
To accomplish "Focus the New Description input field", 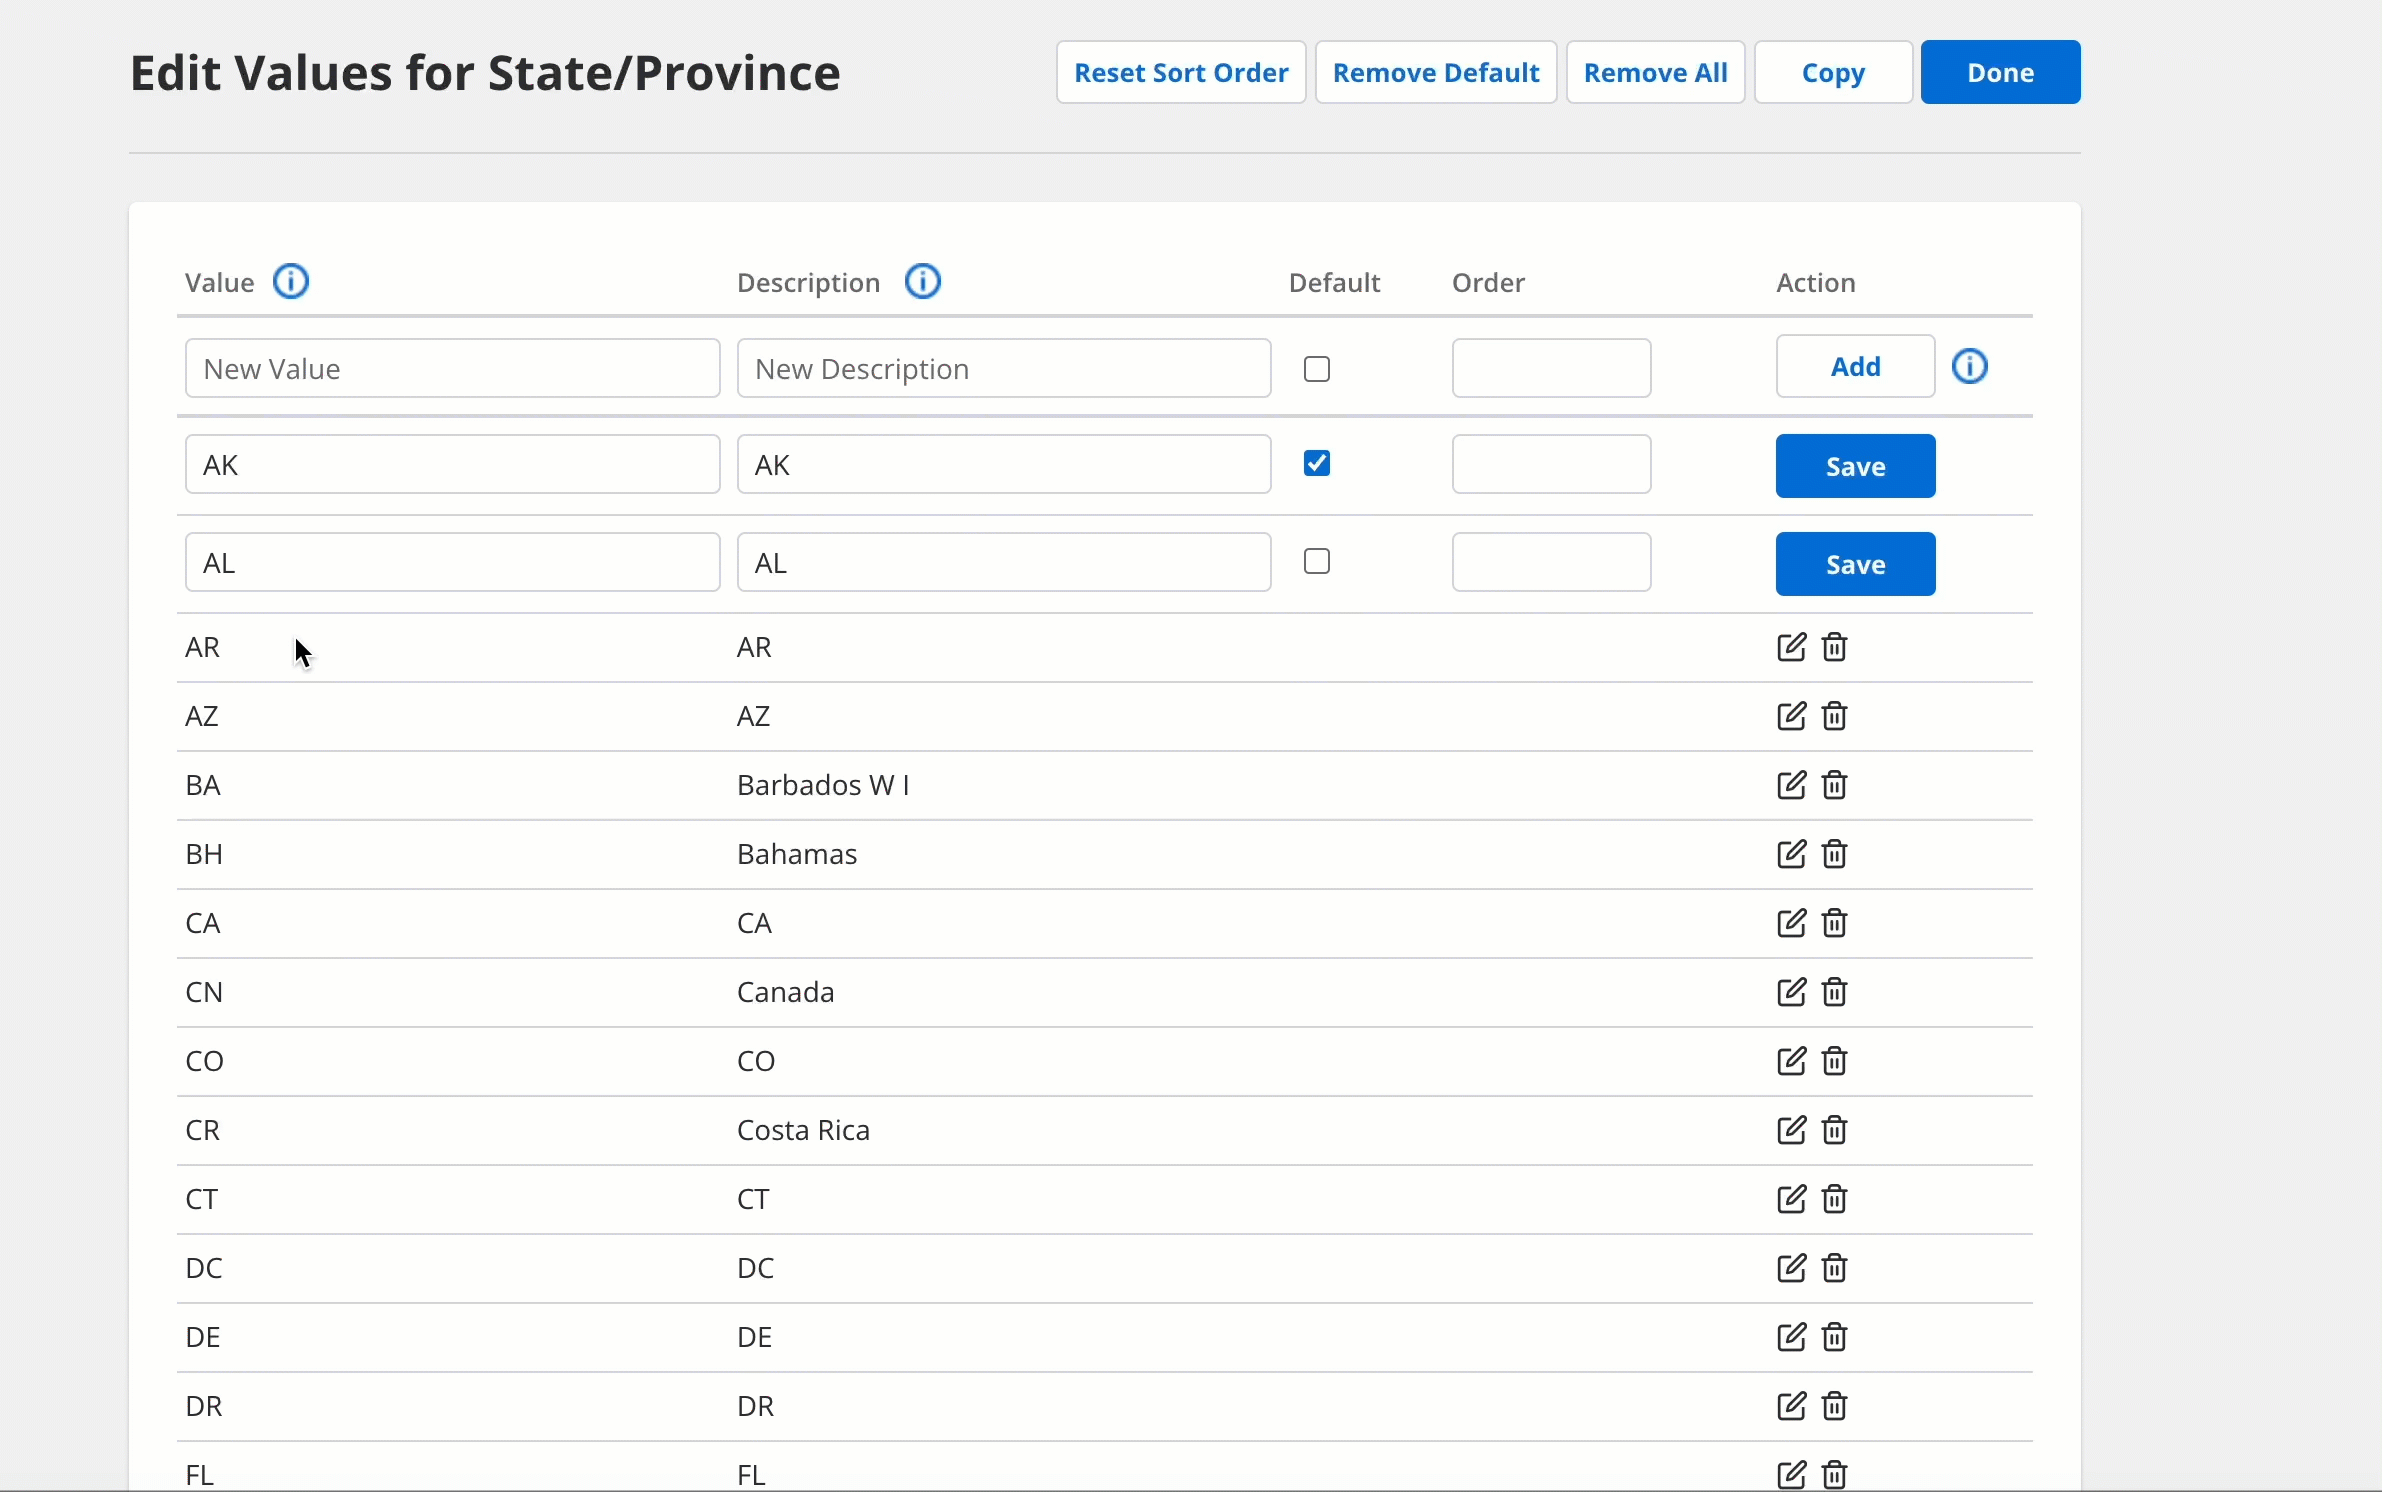I will pyautogui.click(x=1004, y=368).
